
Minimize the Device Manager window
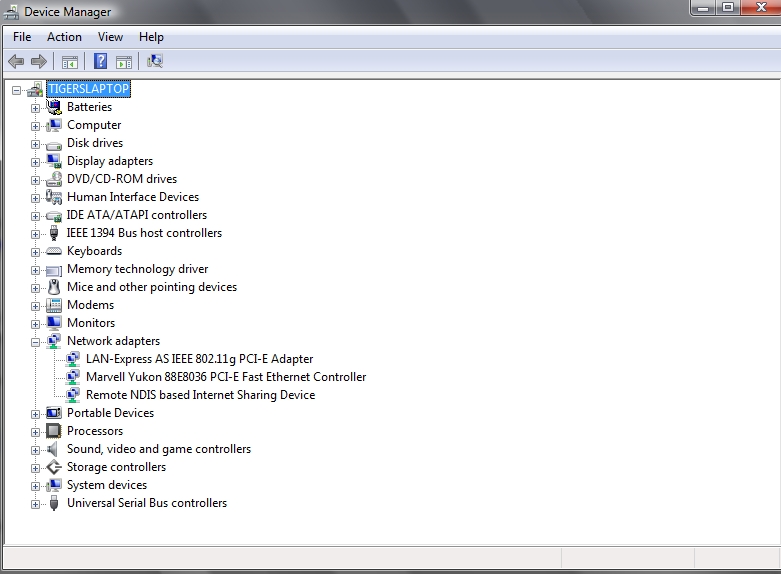click(x=703, y=7)
